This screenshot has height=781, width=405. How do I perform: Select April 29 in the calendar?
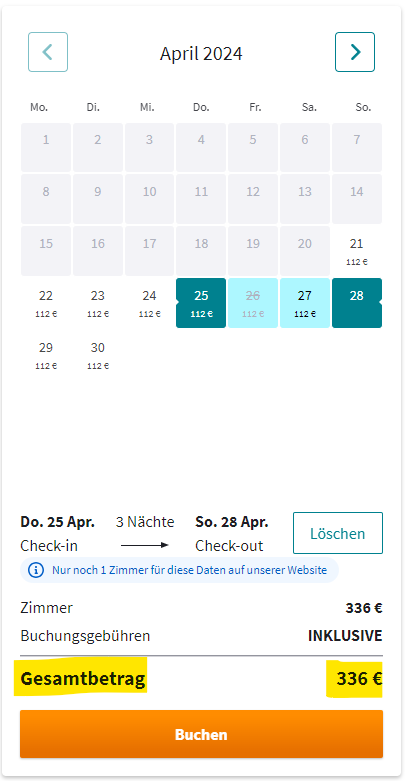(x=46, y=355)
